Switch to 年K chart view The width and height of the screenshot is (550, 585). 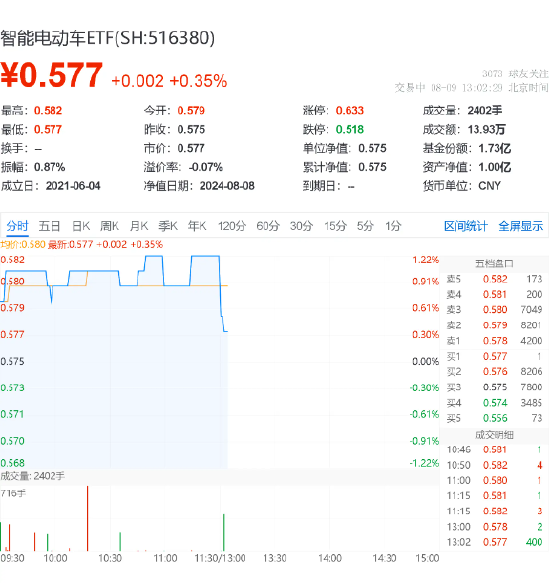197,226
